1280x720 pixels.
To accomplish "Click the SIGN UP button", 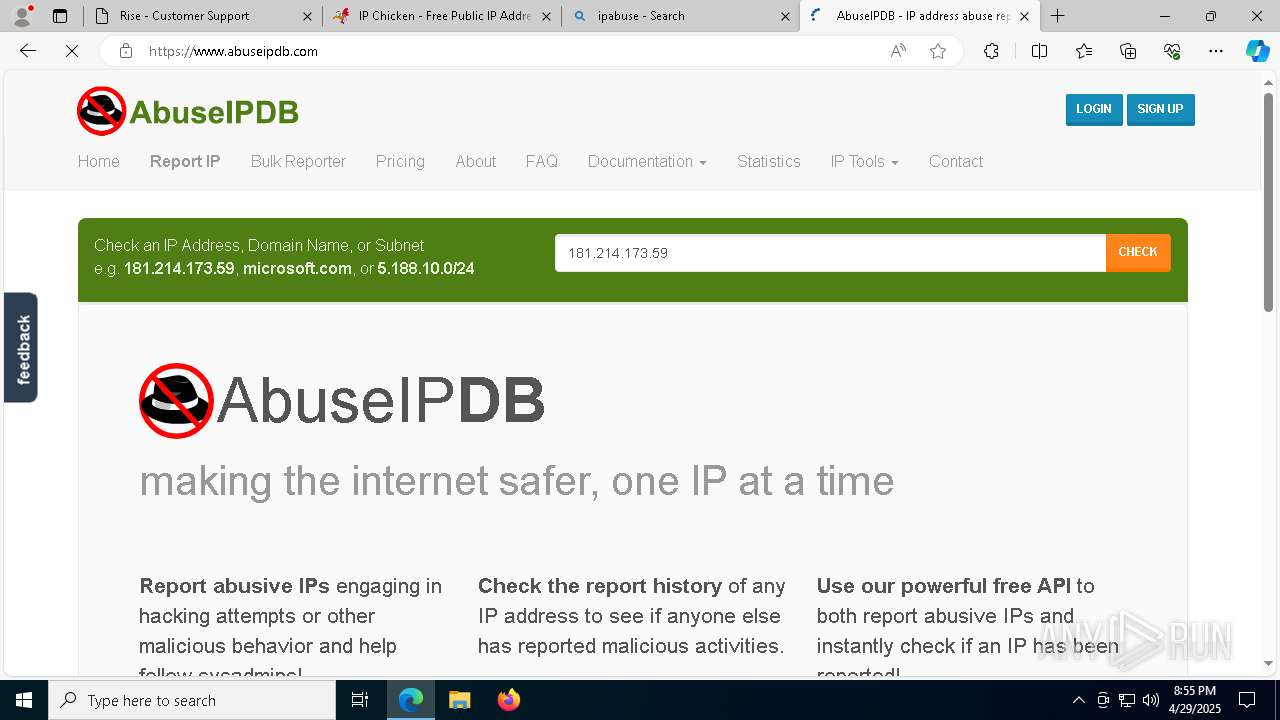I will 1160,109.
